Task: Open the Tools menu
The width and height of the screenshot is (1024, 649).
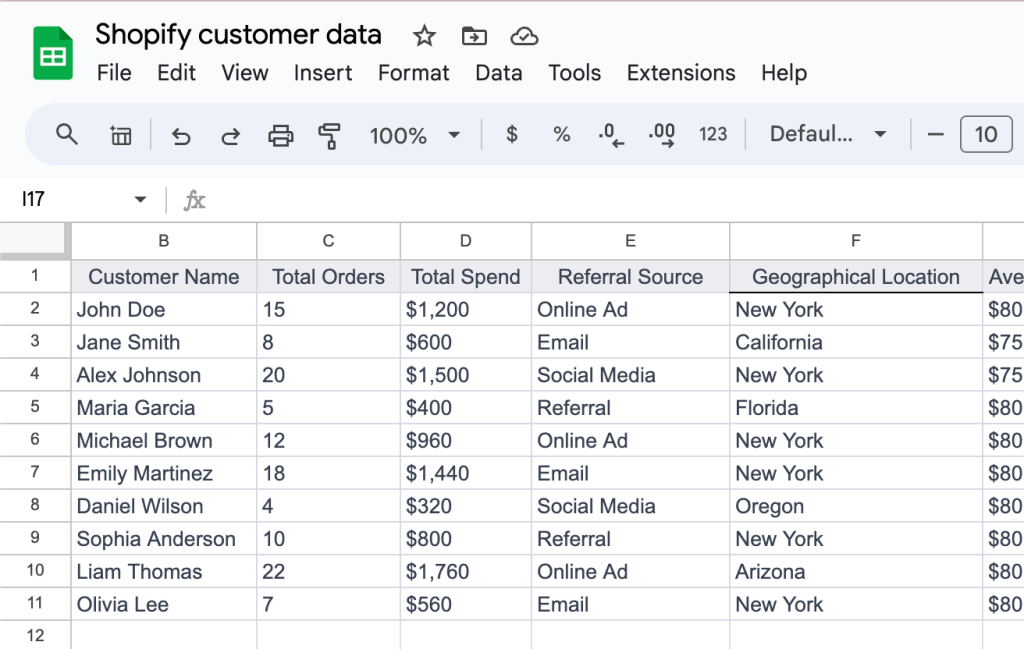Action: 575,72
